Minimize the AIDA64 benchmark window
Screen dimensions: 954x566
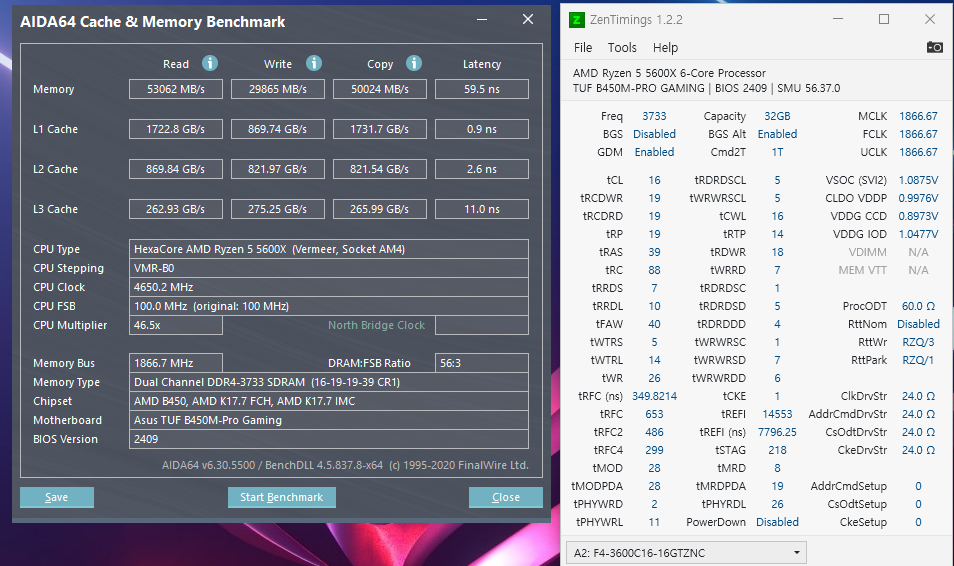tap(482, 19)
